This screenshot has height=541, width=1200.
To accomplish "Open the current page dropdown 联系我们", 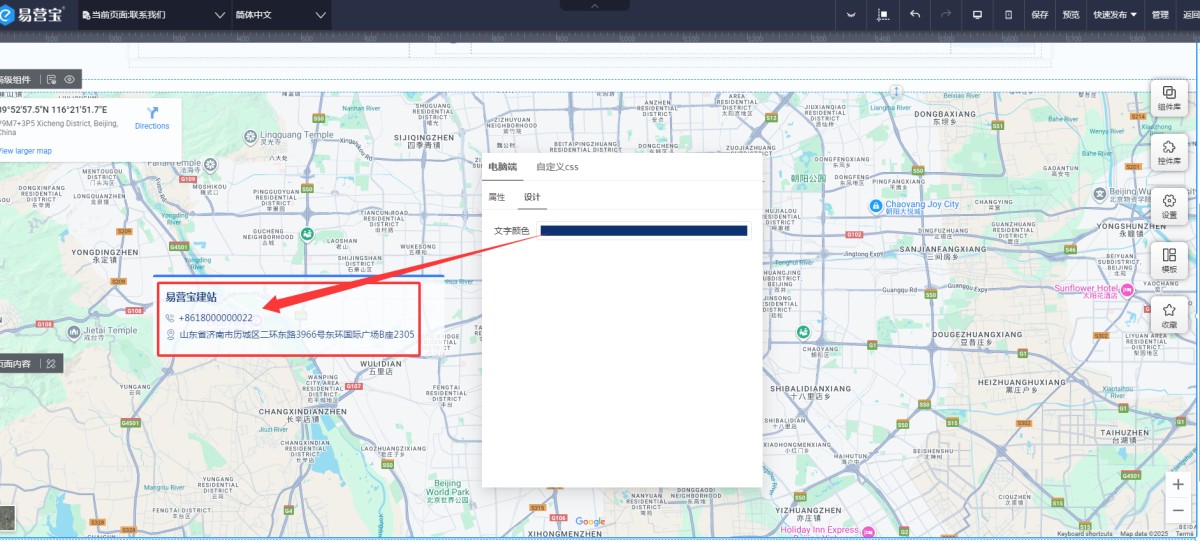I will click(x=154, y=15).
